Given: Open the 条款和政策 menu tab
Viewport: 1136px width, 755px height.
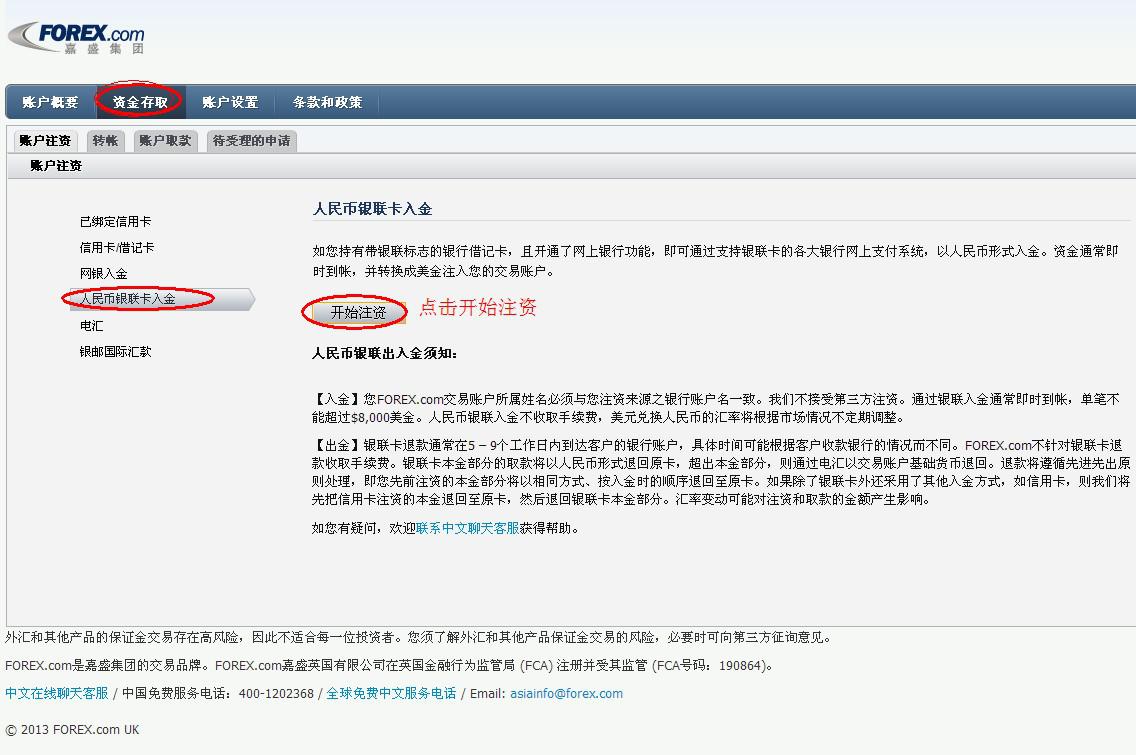Looking at the screenshot, I should pos(327,102).
